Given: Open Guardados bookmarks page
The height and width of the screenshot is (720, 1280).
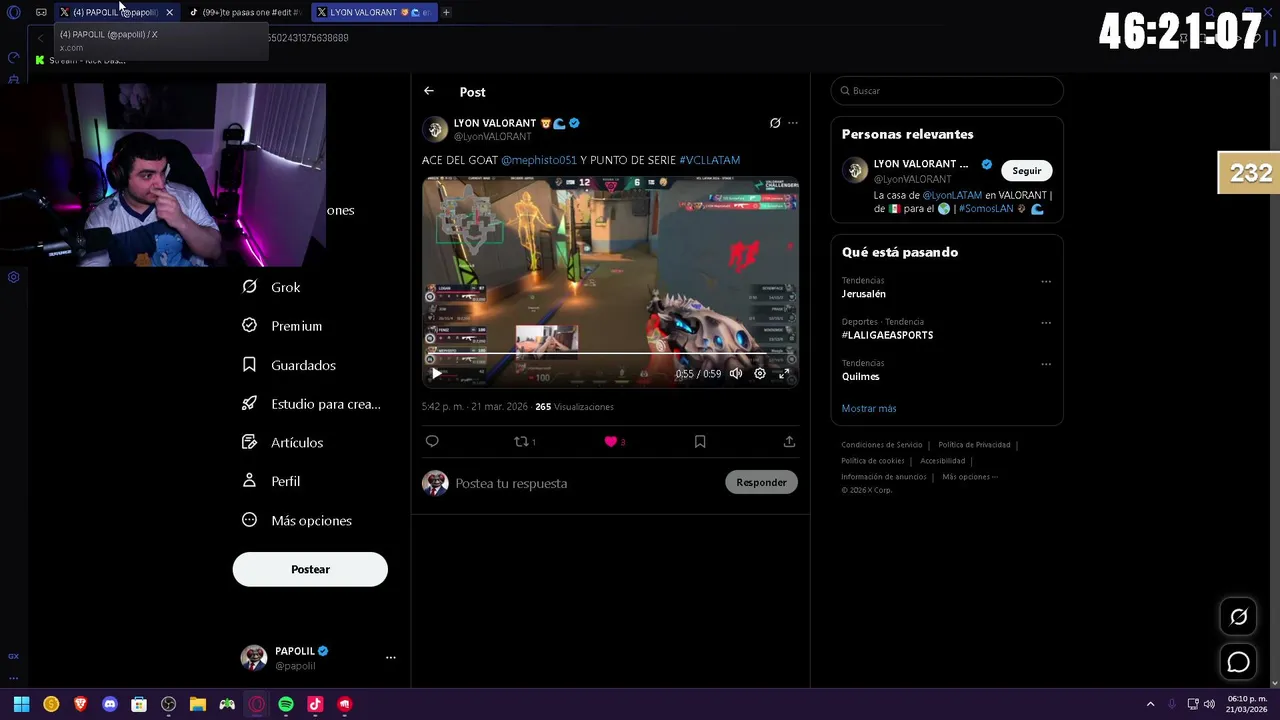Looking at the screenshot, I should [289, 365].
